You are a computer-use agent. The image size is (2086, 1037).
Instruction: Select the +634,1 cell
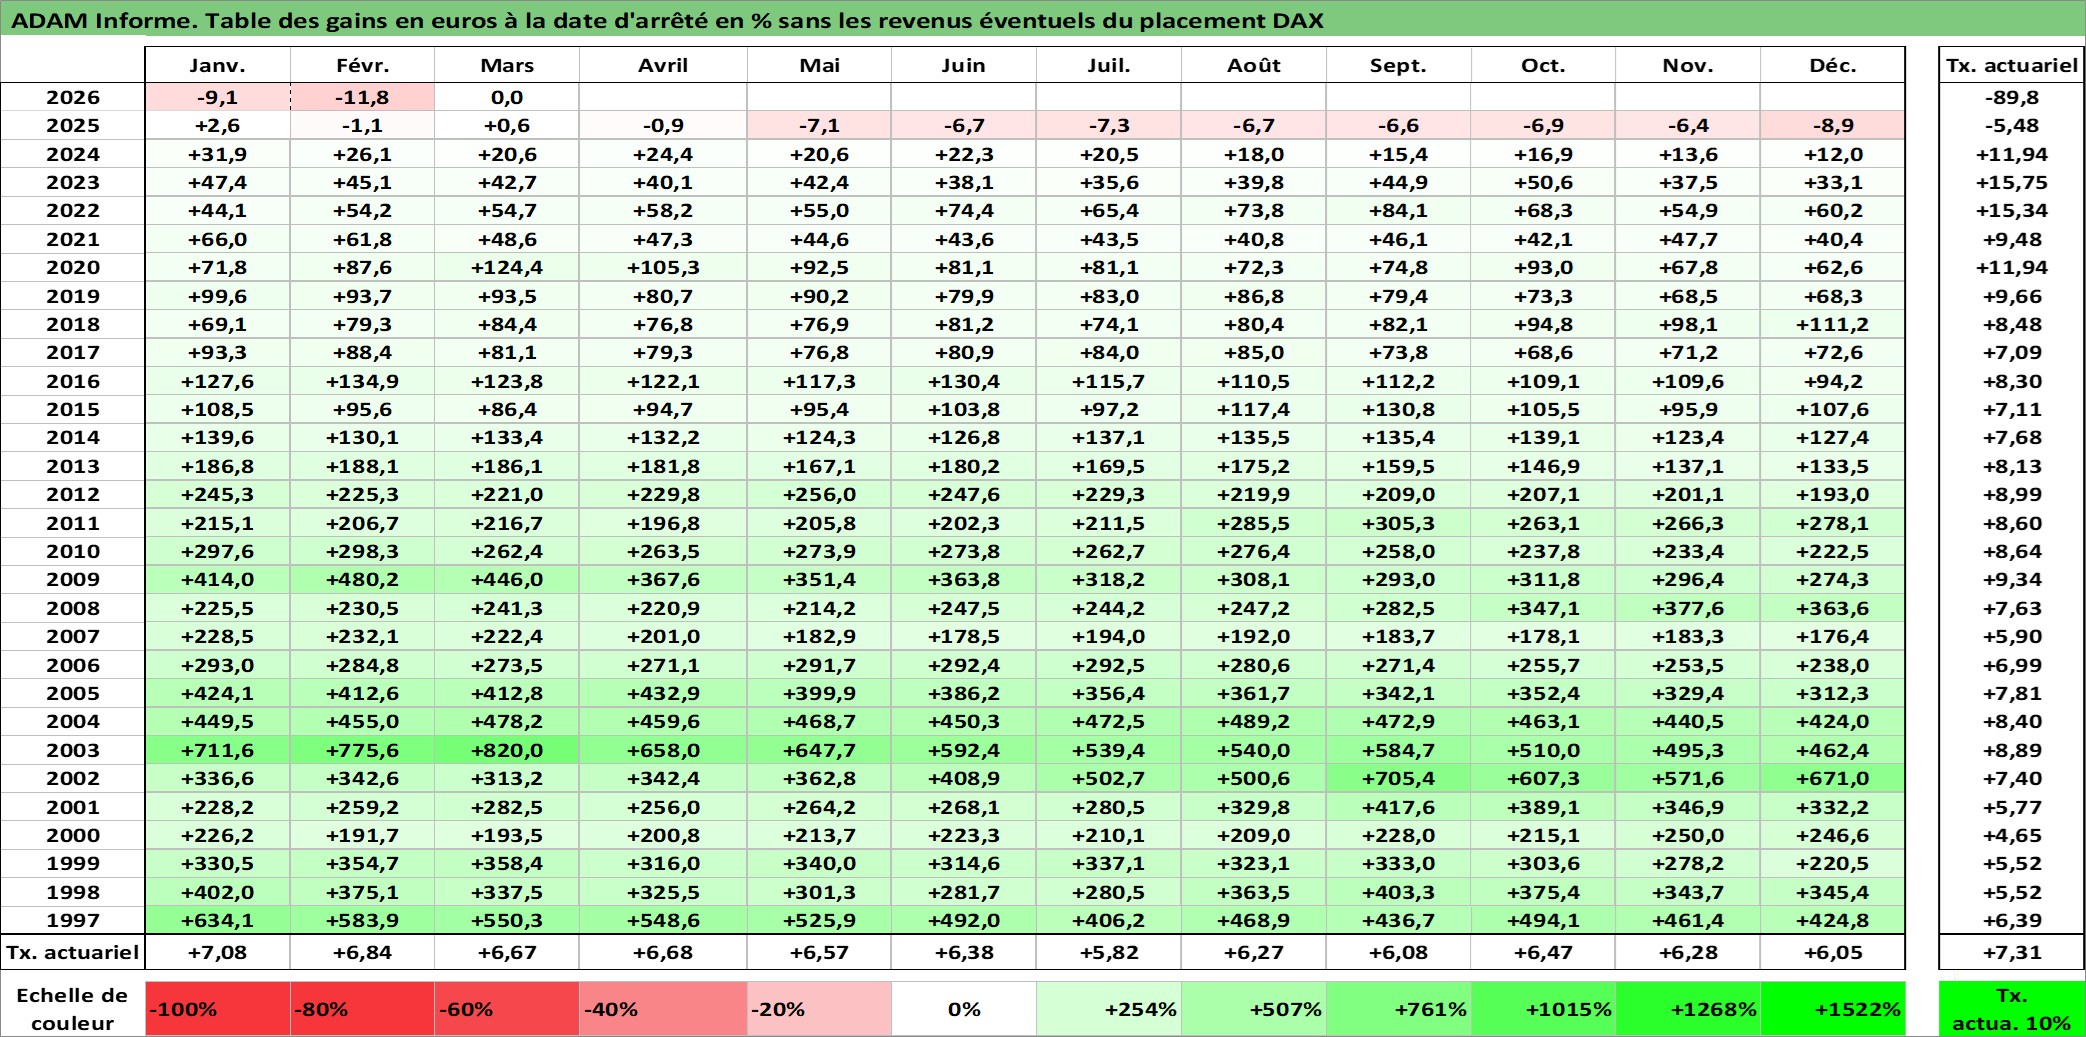pyautogui.click(x=218, y=920)
